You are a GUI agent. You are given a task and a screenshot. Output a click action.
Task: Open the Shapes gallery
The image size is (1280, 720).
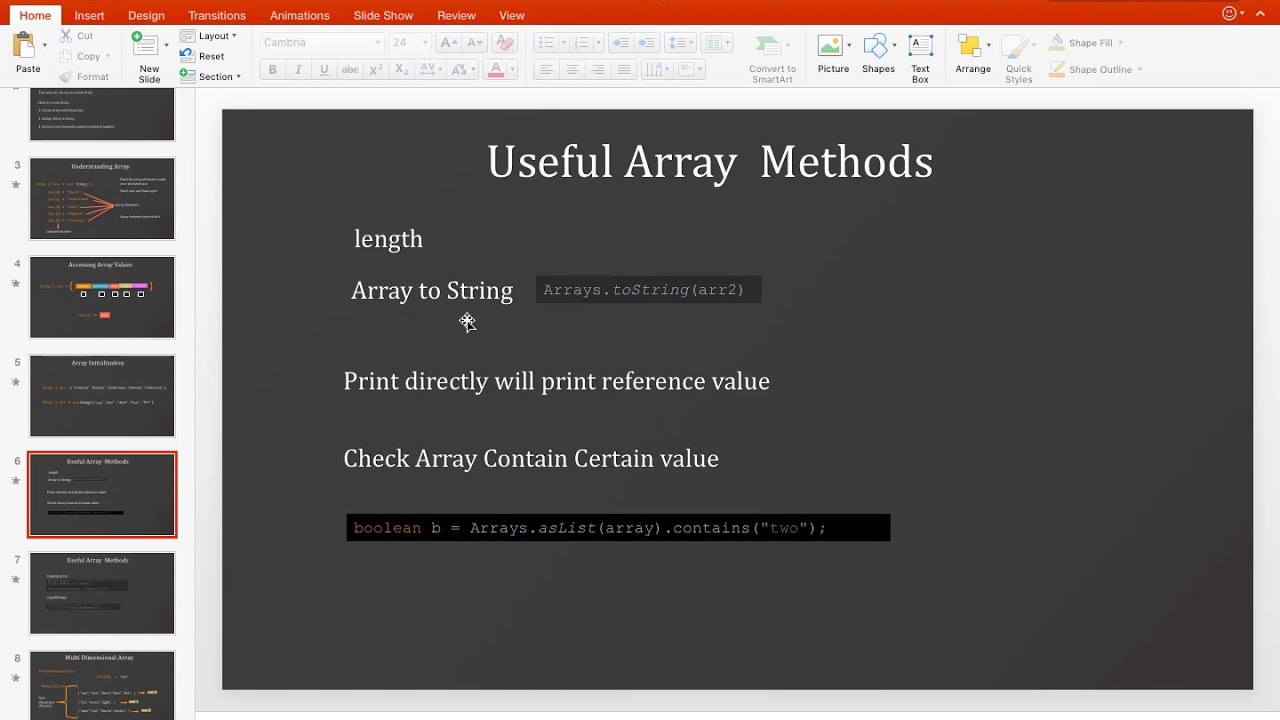(878, 54)
